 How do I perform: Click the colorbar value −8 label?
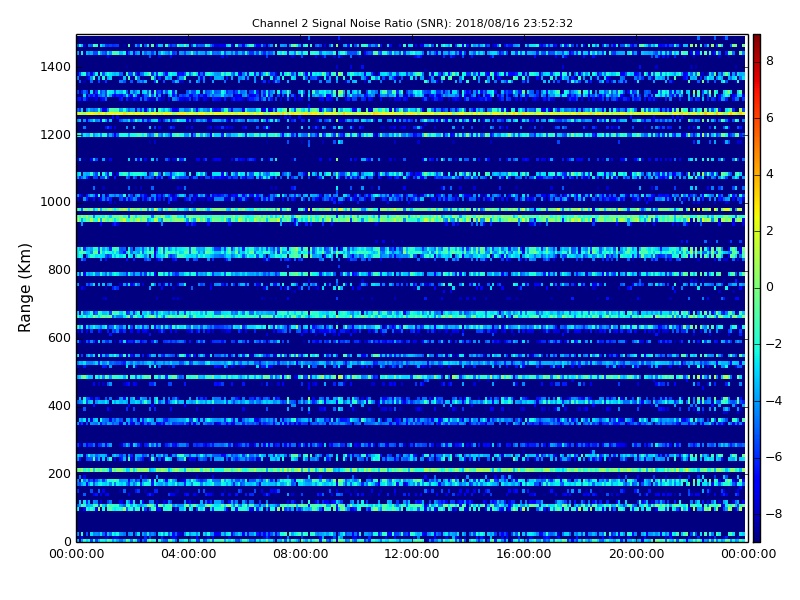pos(774,514)
